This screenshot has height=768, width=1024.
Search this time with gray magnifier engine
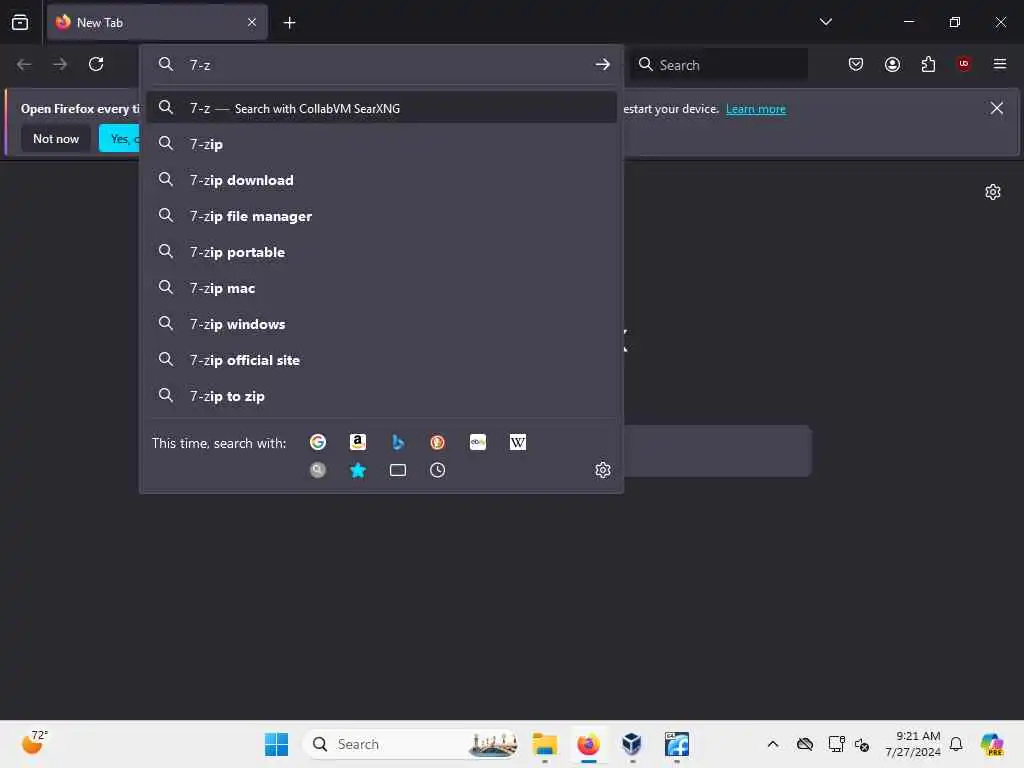point(318,470)
